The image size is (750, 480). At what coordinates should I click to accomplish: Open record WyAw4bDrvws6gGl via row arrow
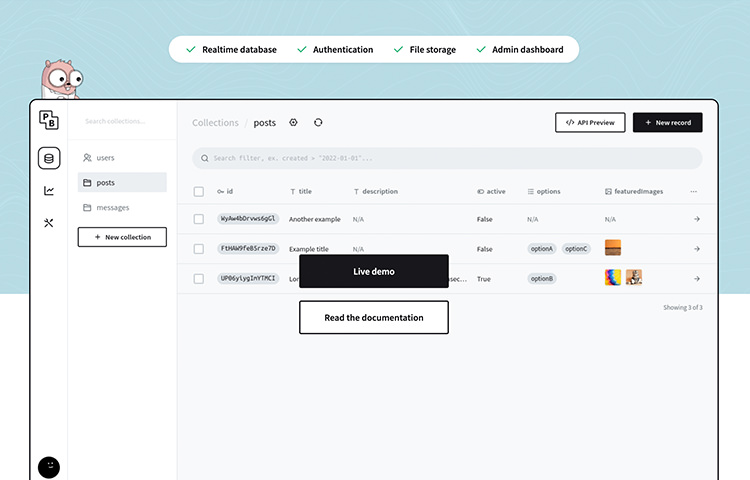(697, 219)
